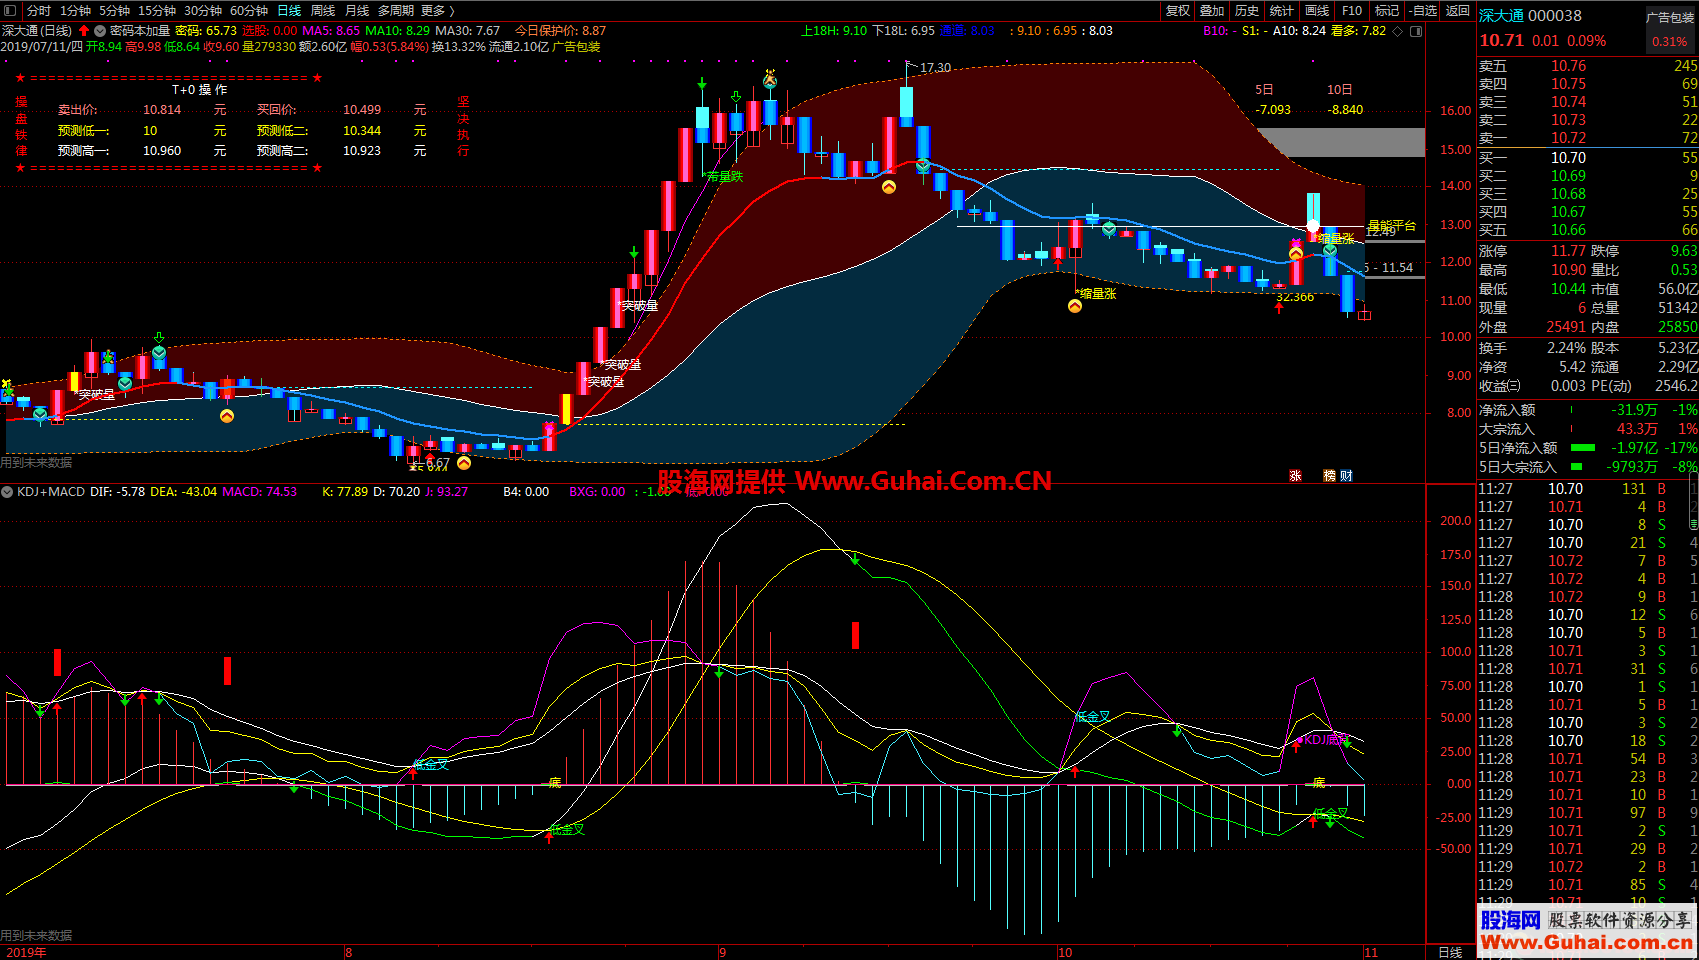
Task: Toggle the left sidebar panel icon
Action: pyautogui.click(x=10, y=10)
